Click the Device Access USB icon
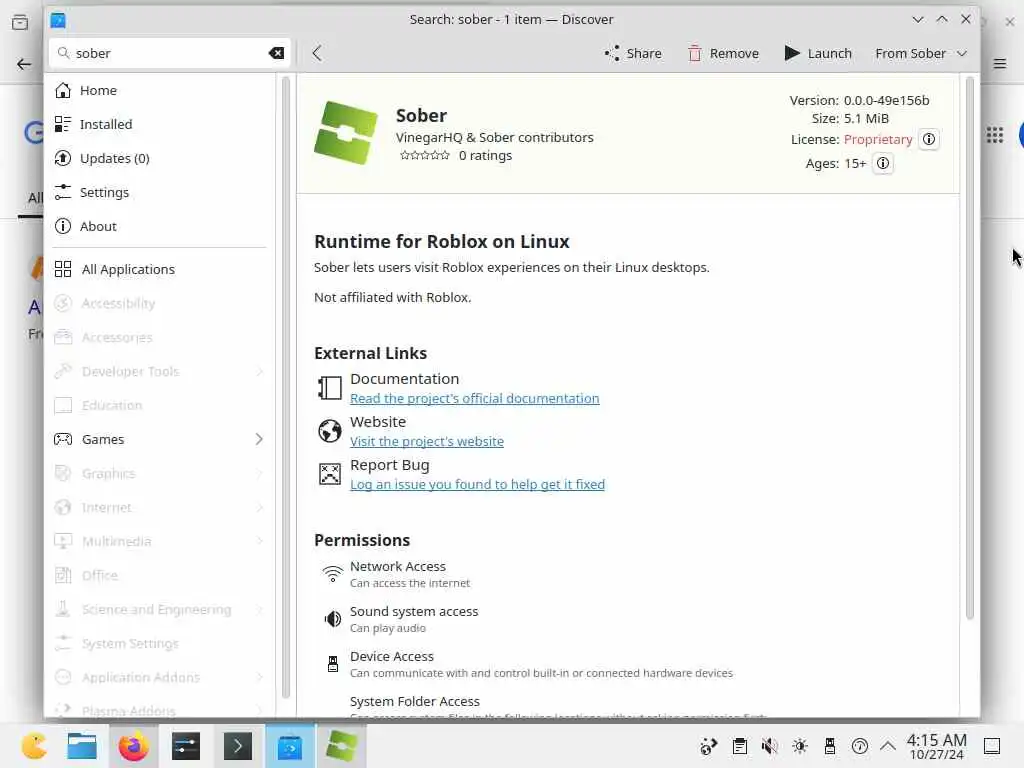1024x768 pixels. pos(332,664)
